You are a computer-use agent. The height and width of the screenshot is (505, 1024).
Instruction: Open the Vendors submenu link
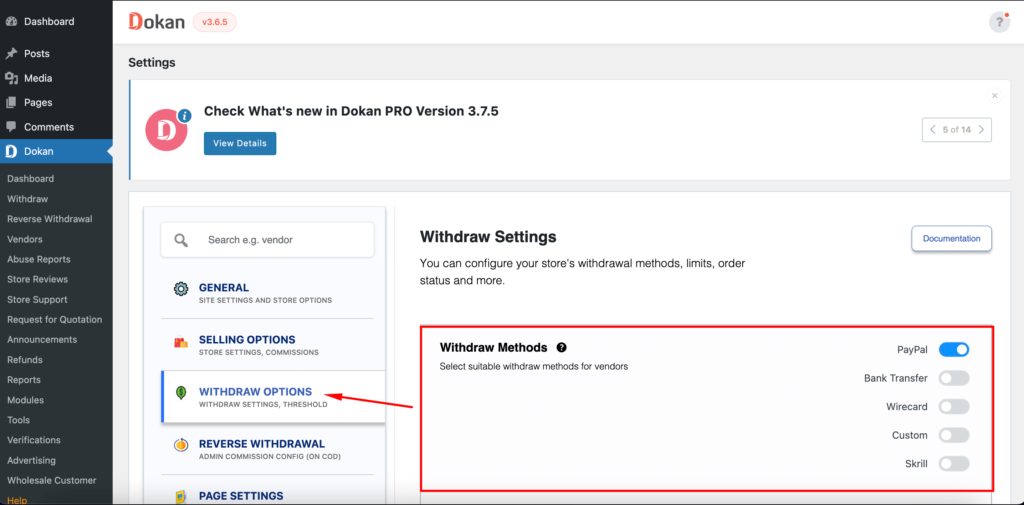tap(25, 239)
